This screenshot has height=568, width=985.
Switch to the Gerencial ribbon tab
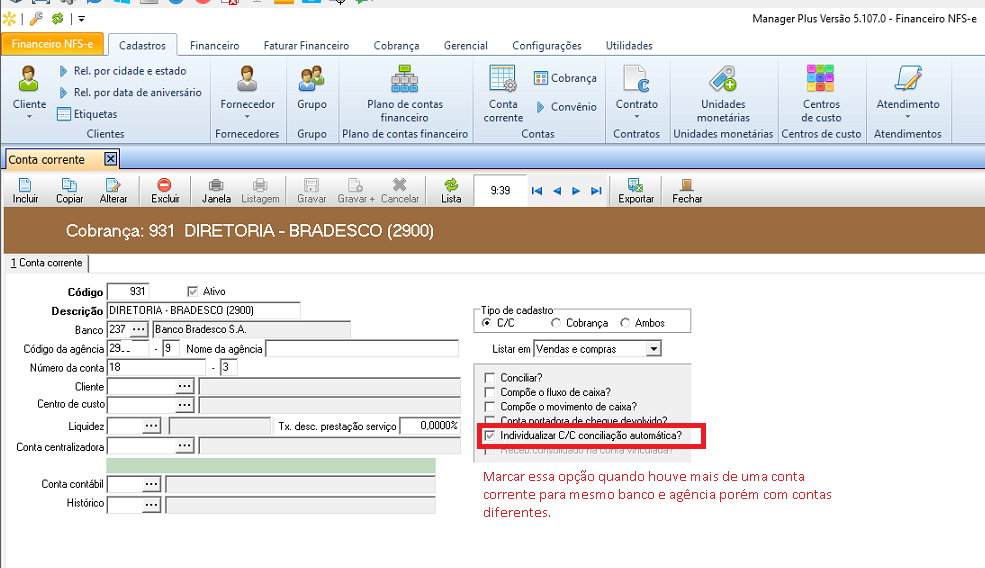click(465, 45)
